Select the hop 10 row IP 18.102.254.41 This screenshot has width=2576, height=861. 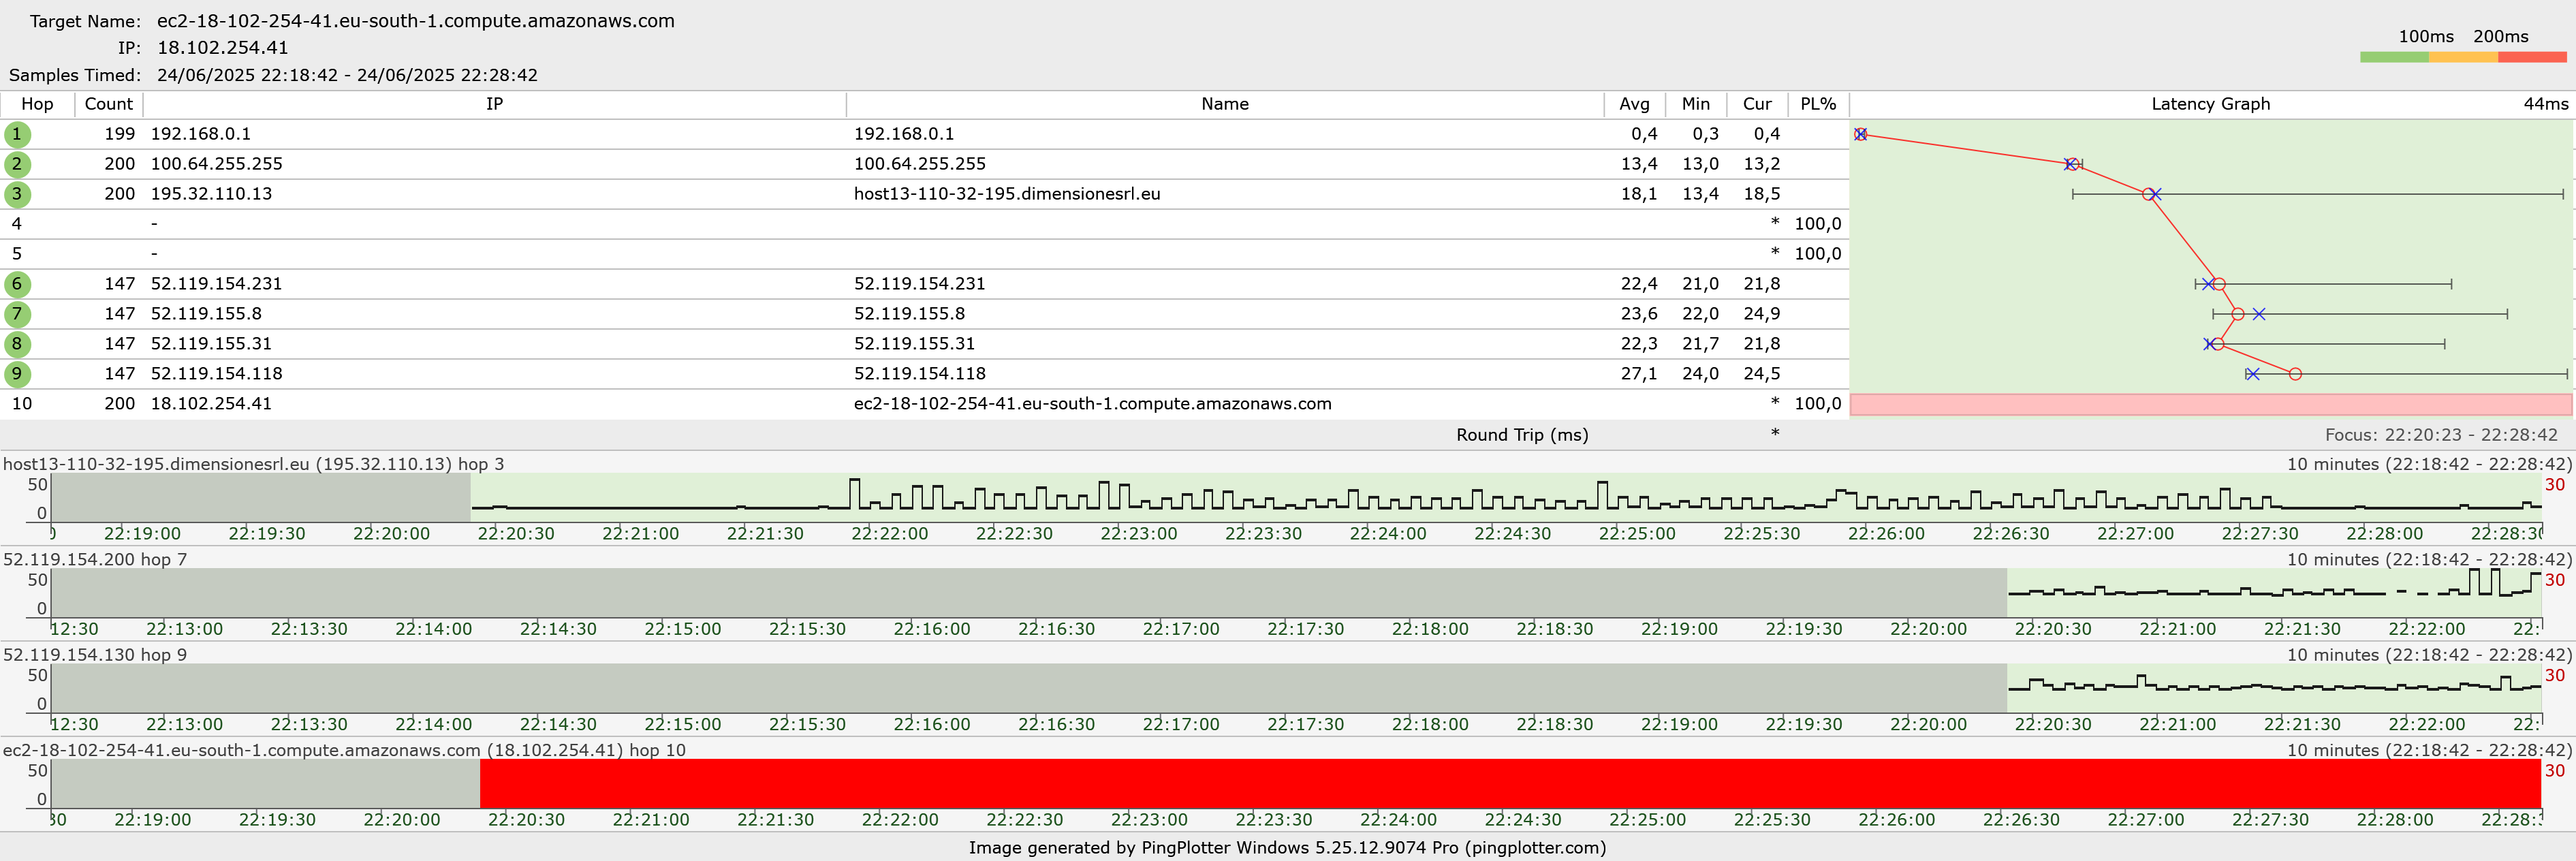[211, 404]
